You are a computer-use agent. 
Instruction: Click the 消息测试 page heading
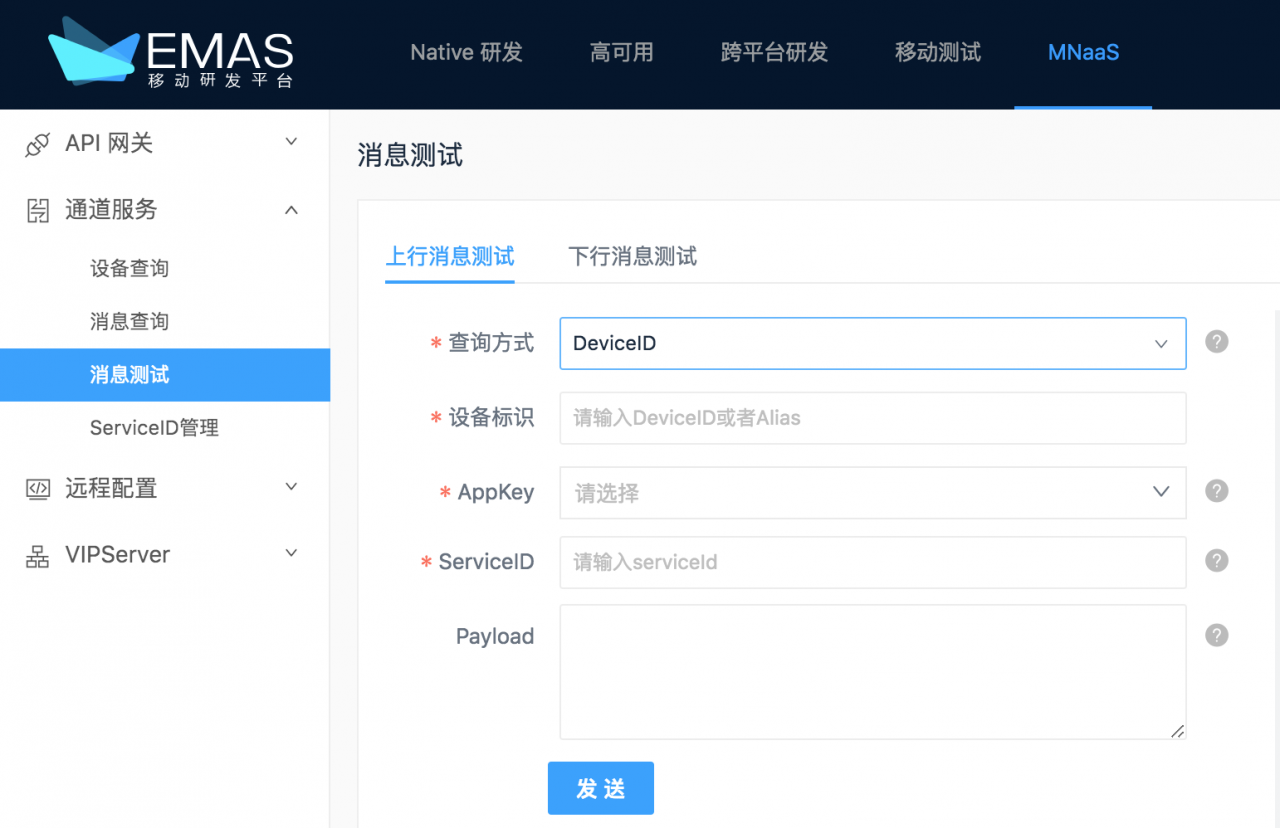coord(410,155)
